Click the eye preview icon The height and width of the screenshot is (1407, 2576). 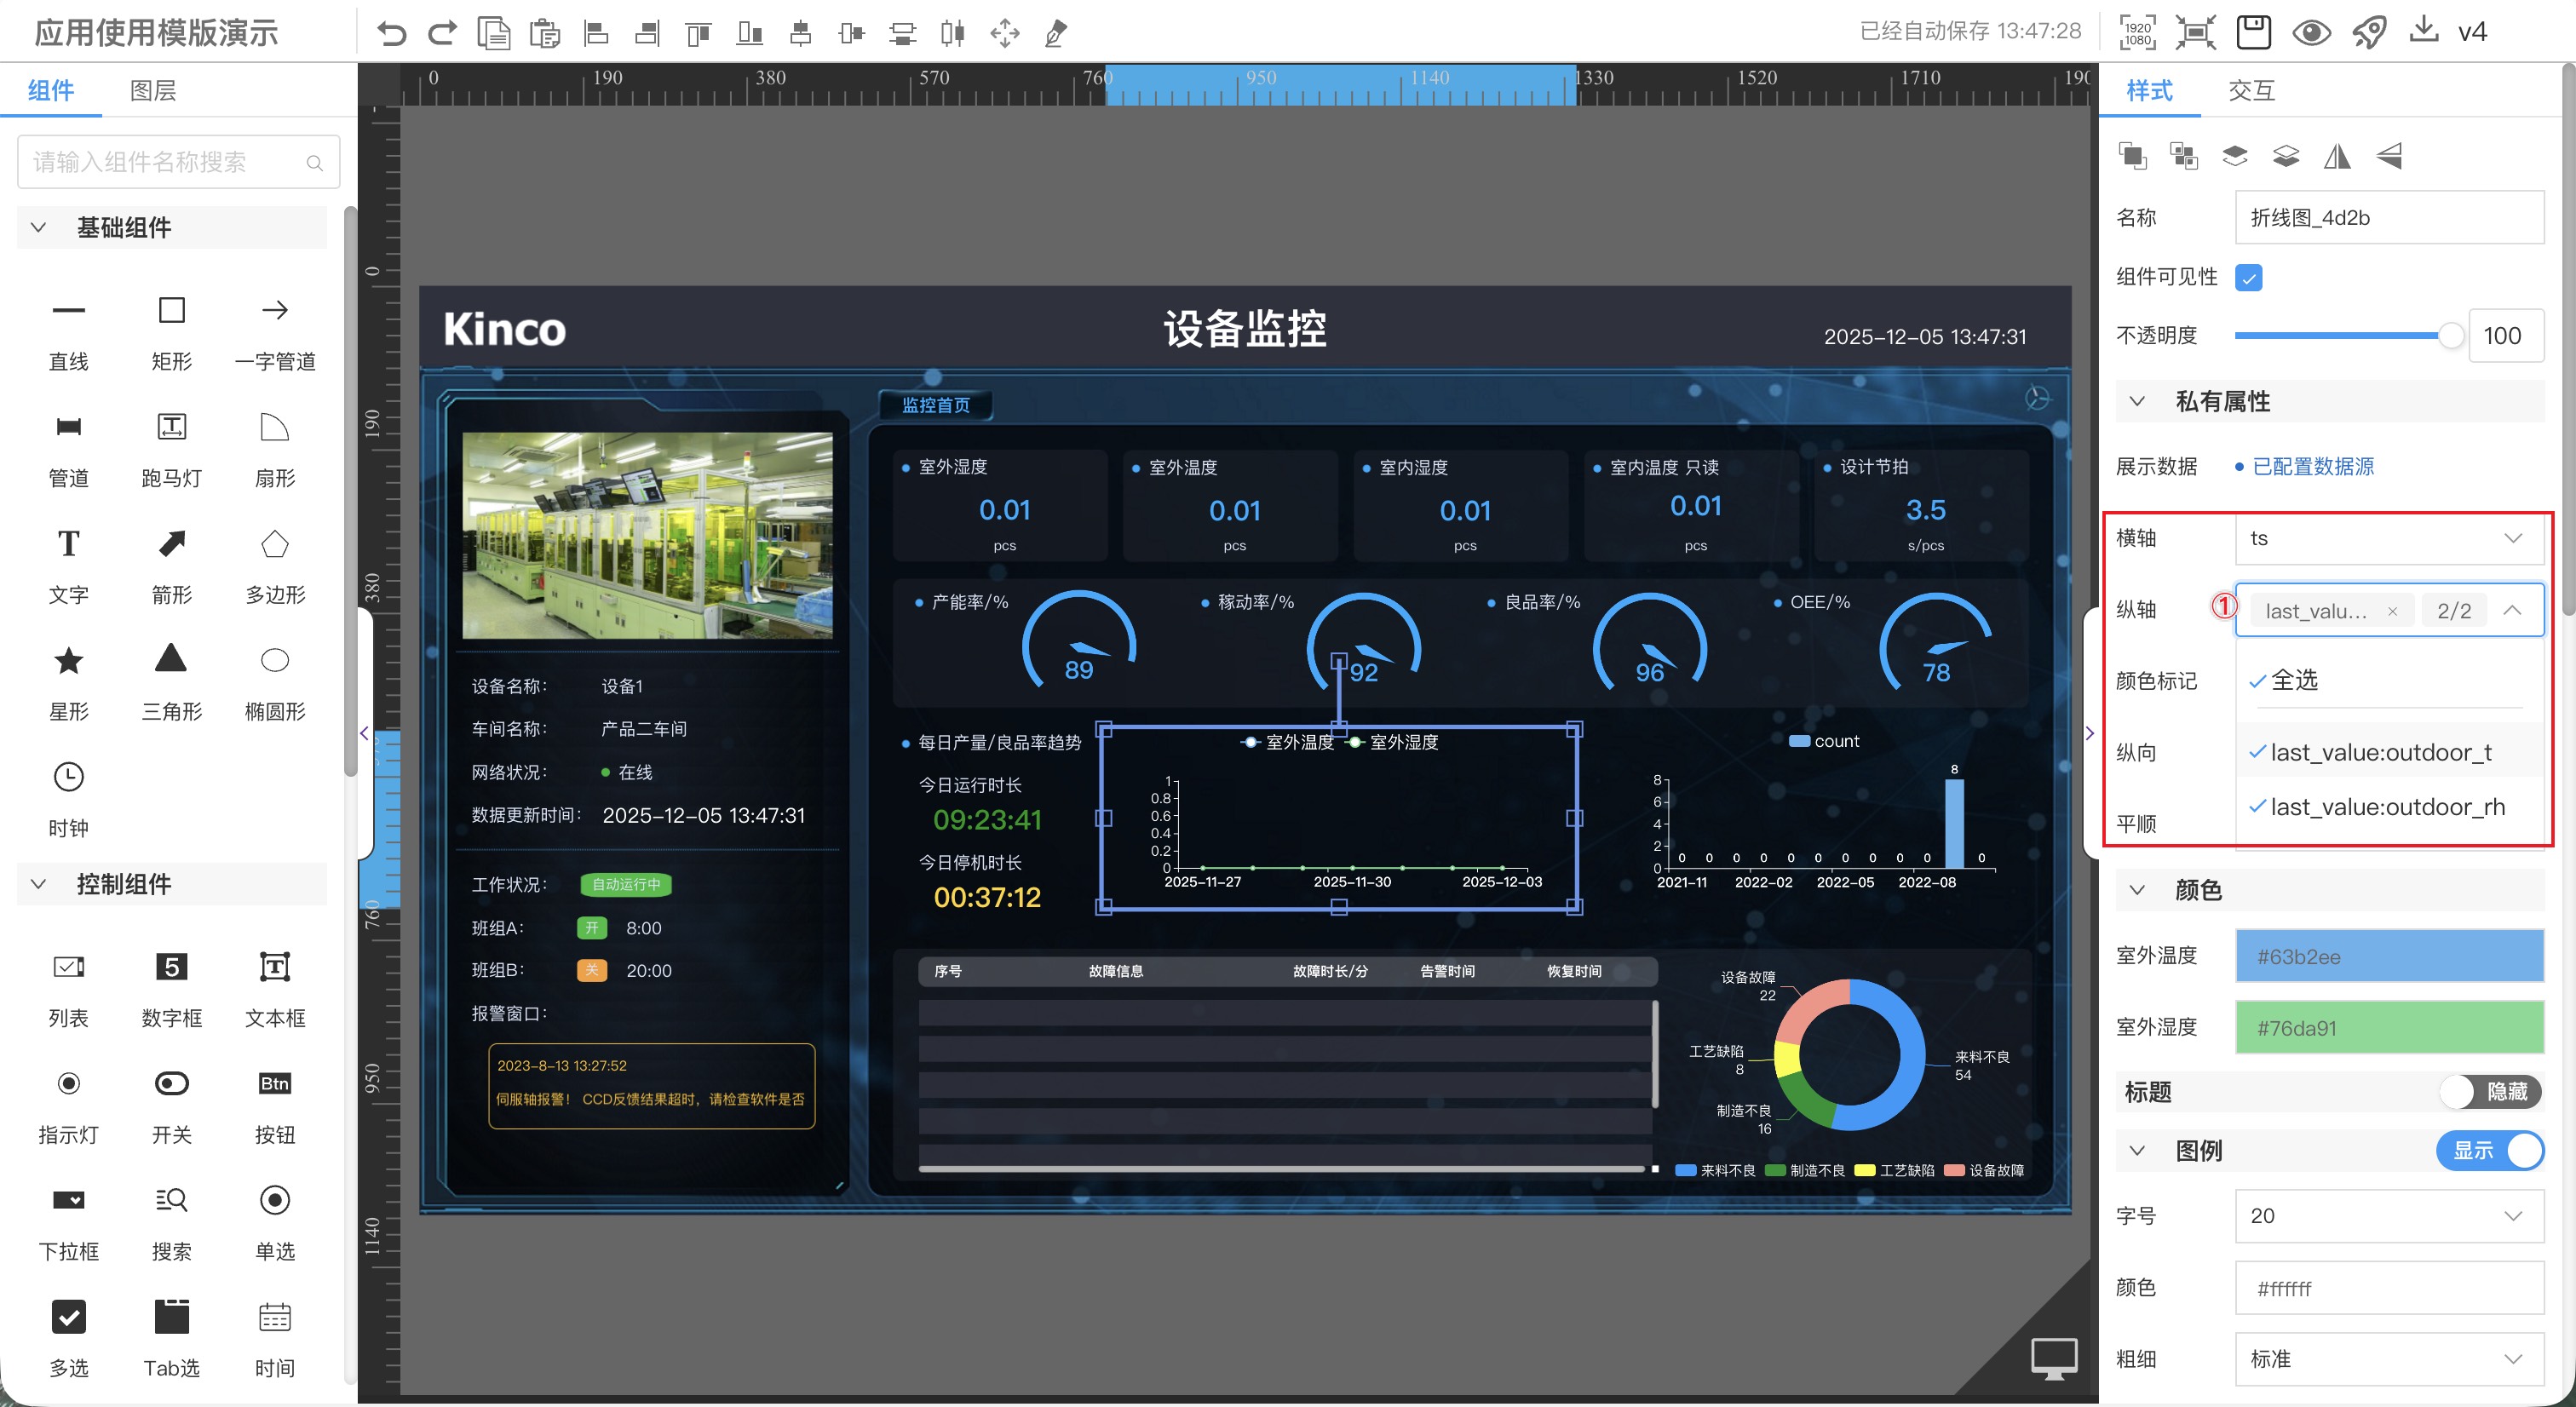click(x=2311, y=32)
